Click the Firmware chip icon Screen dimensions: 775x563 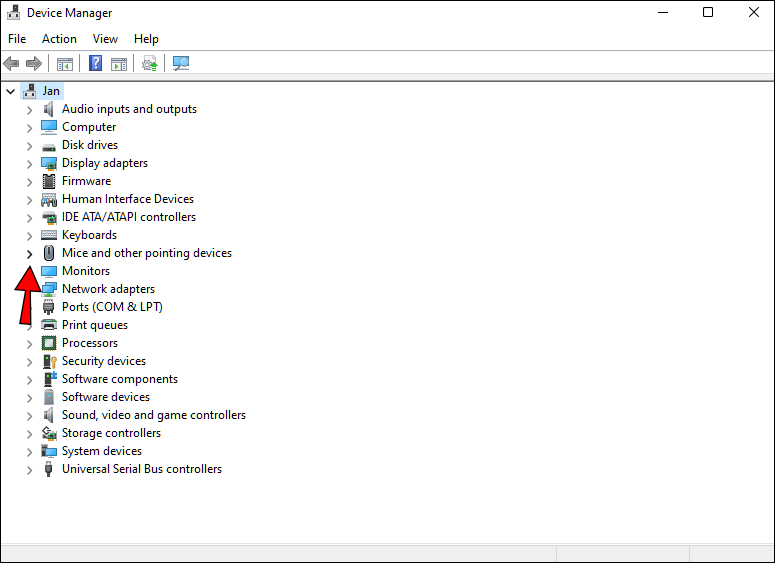pyautogui.click(x=48, y=181)
